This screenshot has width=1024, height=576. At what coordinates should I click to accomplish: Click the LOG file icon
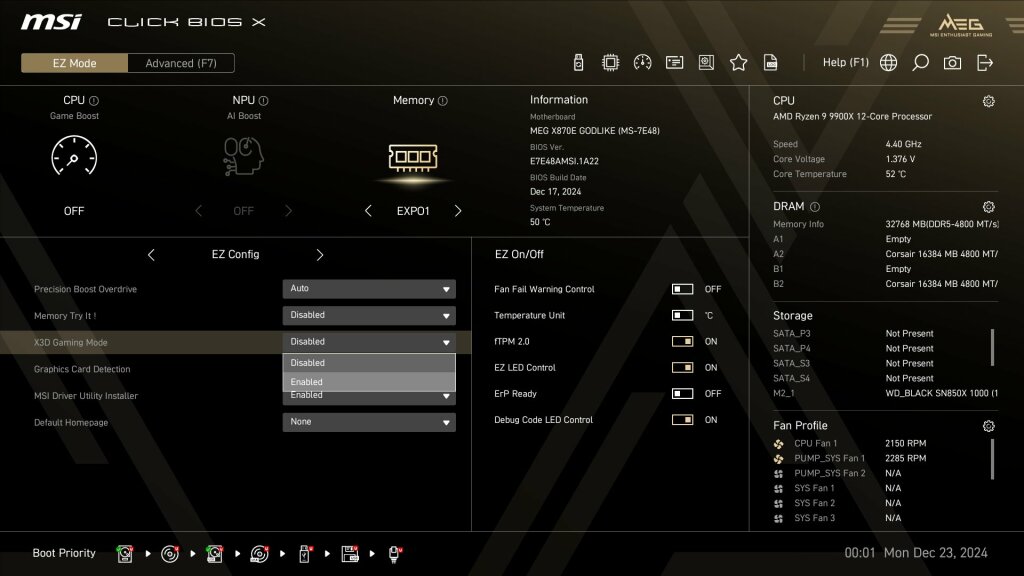(x=771, y=63)
